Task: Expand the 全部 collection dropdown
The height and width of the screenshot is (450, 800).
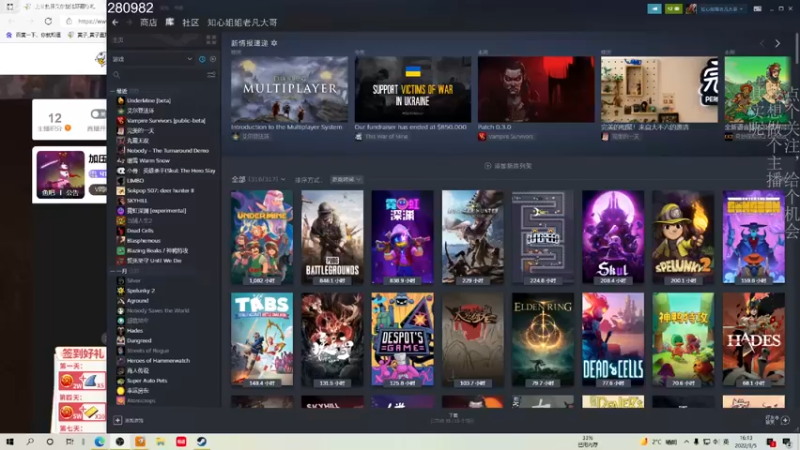Action: point(258,180)
